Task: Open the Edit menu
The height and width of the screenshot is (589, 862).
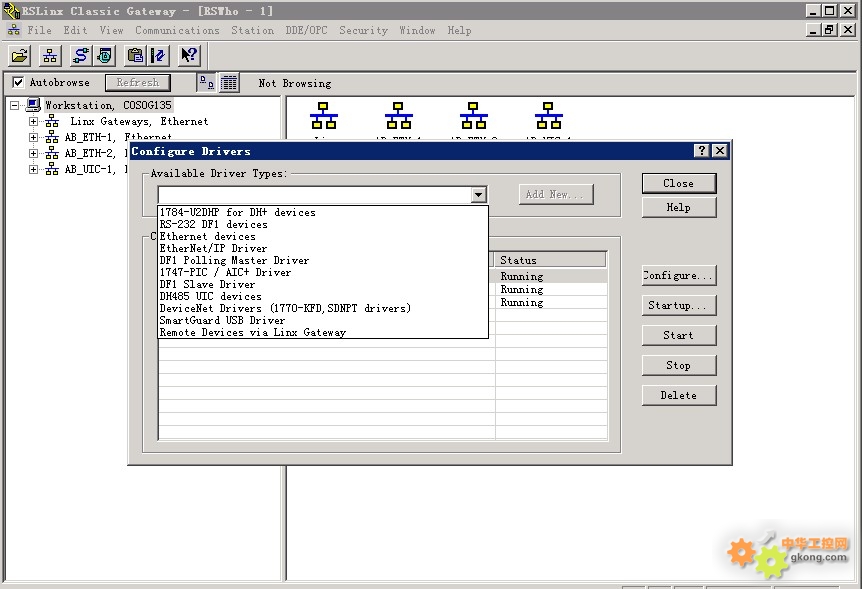Action: tap(75, 30)
